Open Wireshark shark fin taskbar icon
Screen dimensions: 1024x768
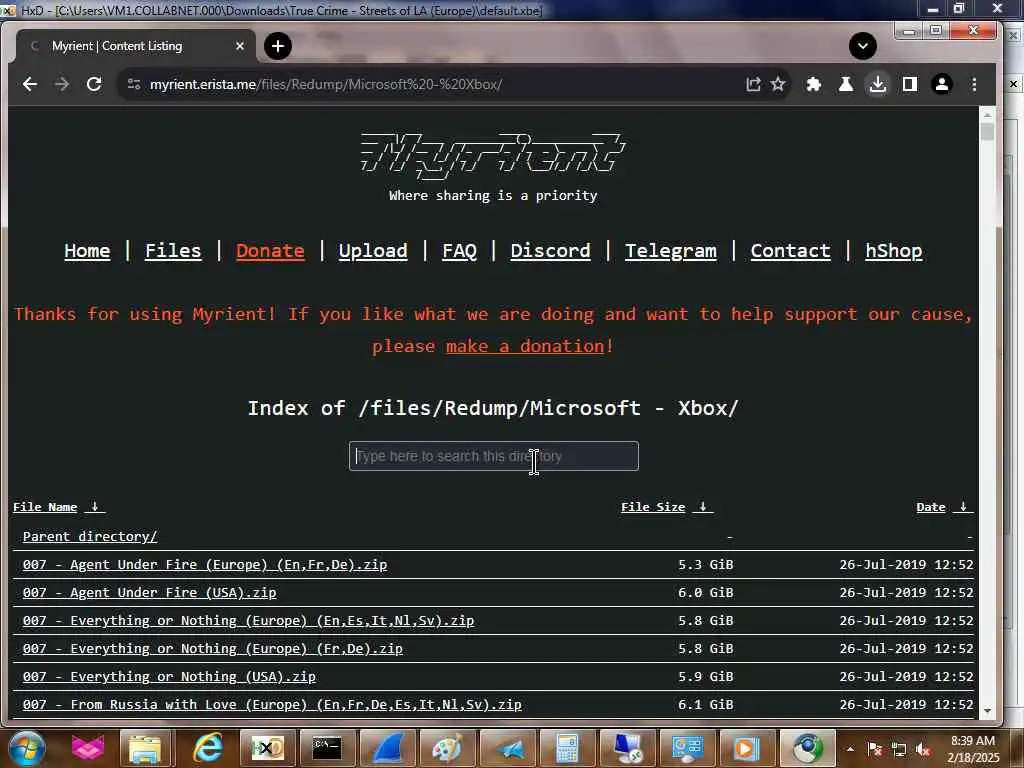[x=387, y=748]
